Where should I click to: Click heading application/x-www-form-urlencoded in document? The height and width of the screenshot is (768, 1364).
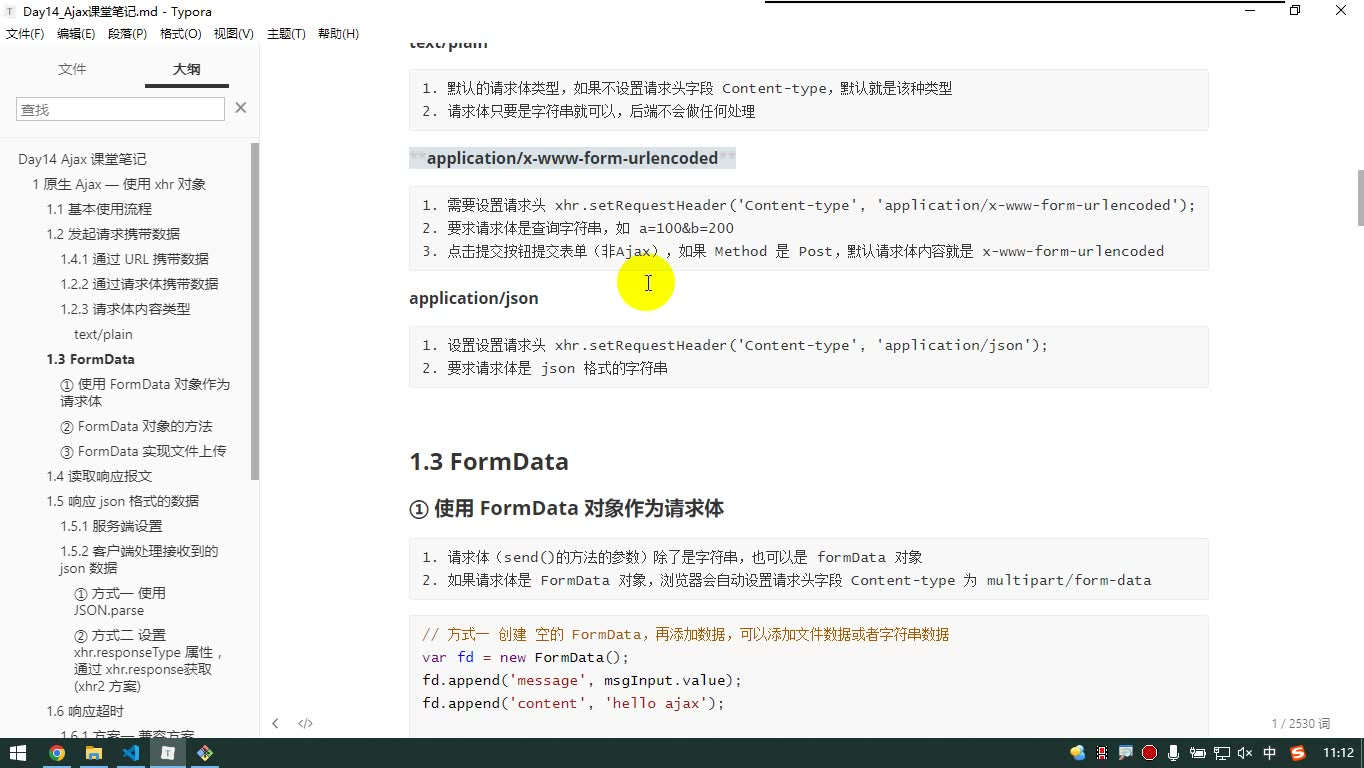[x=572, y=158]
